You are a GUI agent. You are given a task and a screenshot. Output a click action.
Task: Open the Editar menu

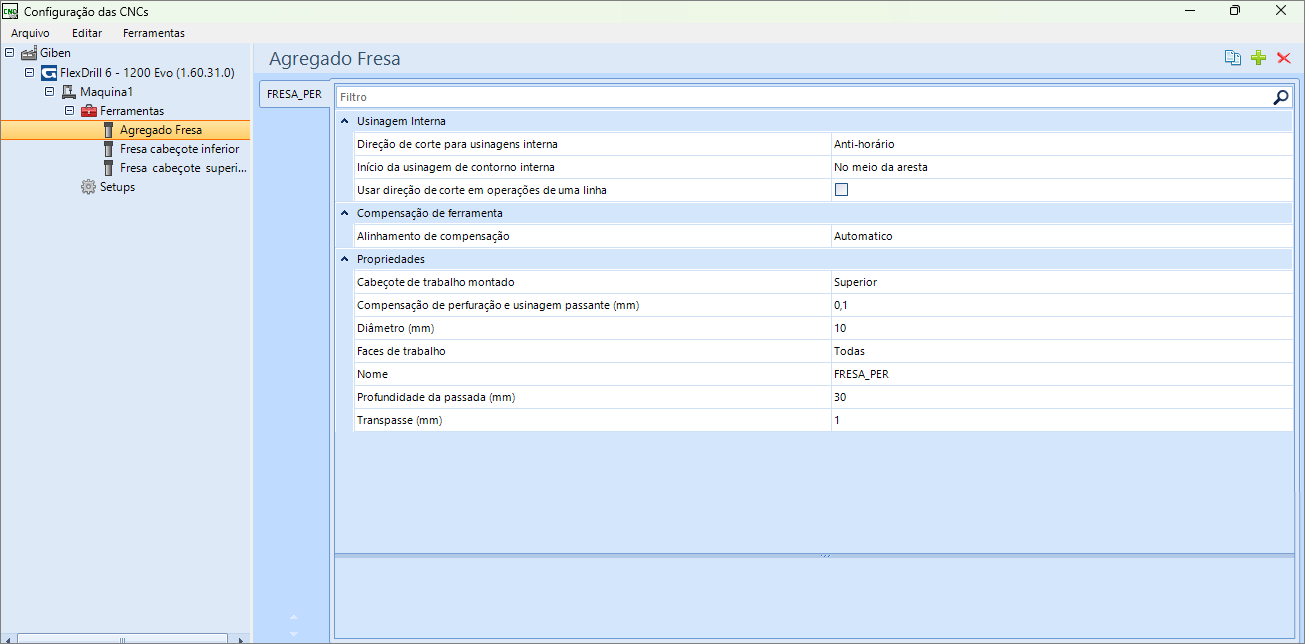(x=87, y=33)
